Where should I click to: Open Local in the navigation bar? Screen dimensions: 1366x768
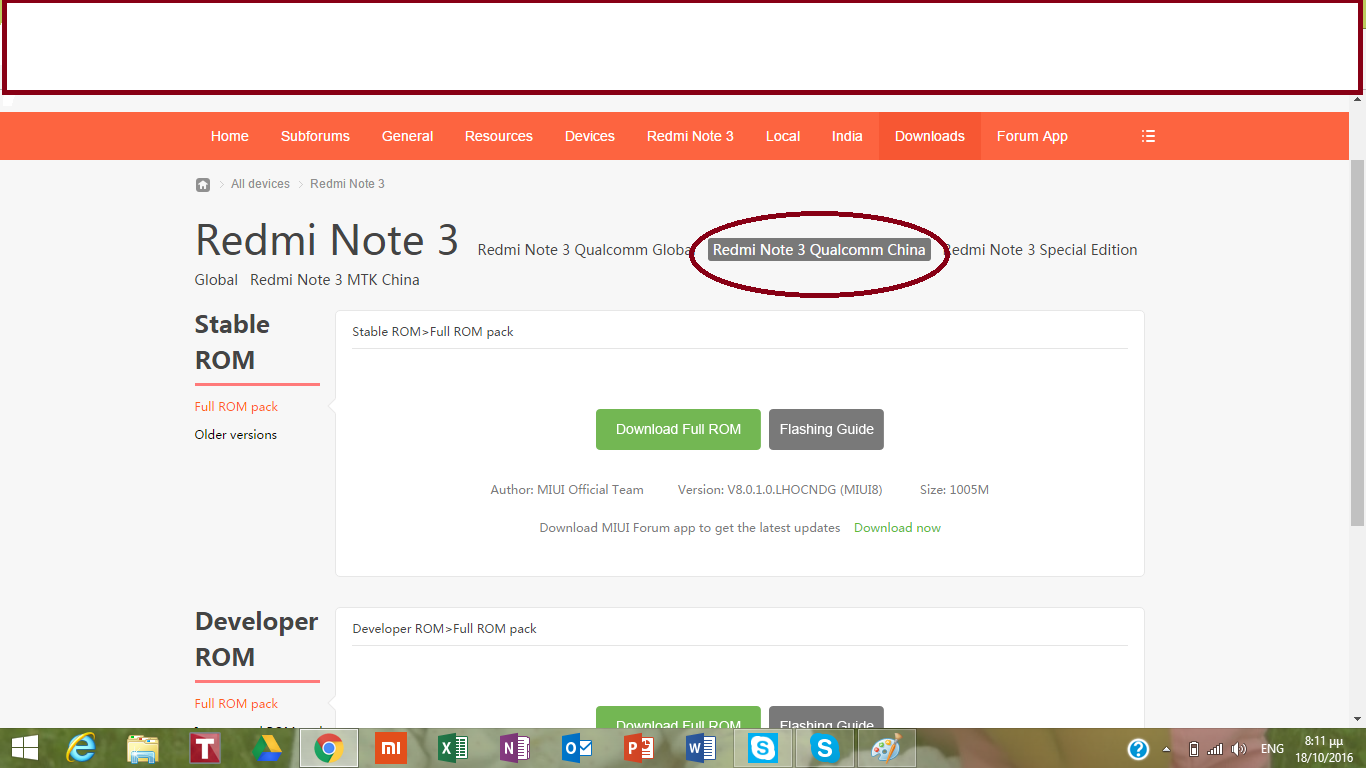(783, 136)
